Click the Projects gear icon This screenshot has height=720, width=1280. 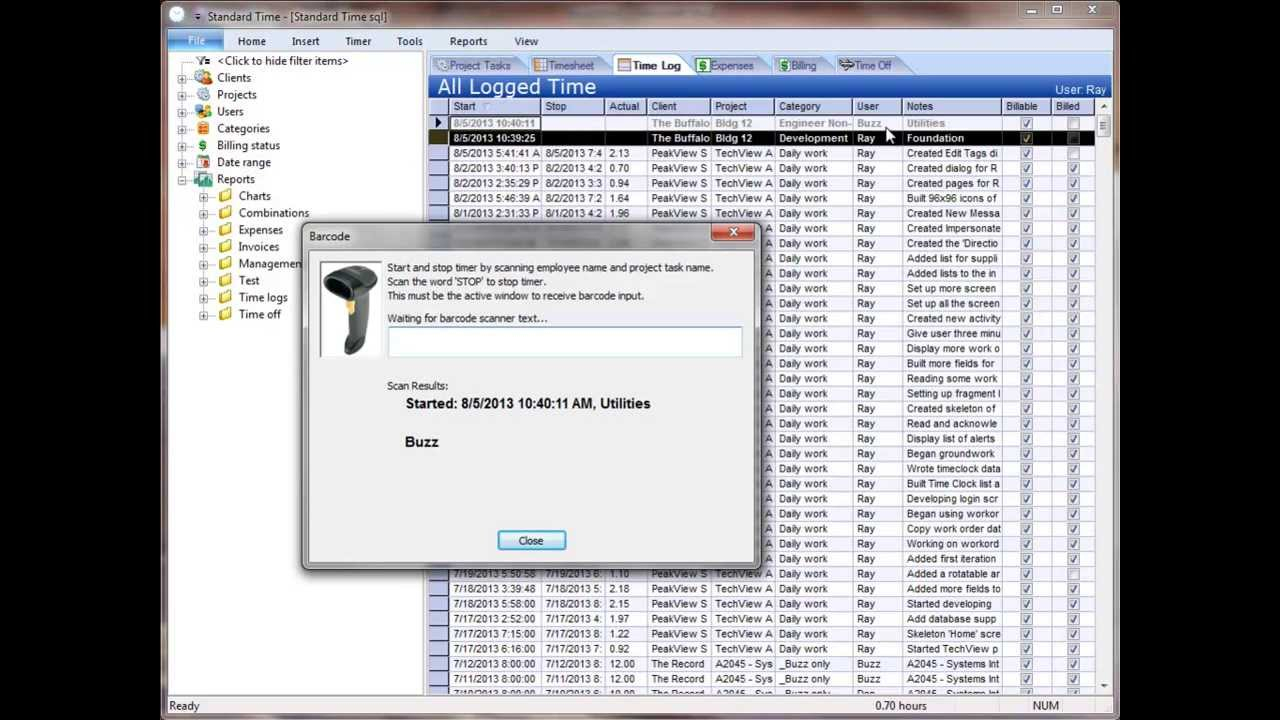205,94
